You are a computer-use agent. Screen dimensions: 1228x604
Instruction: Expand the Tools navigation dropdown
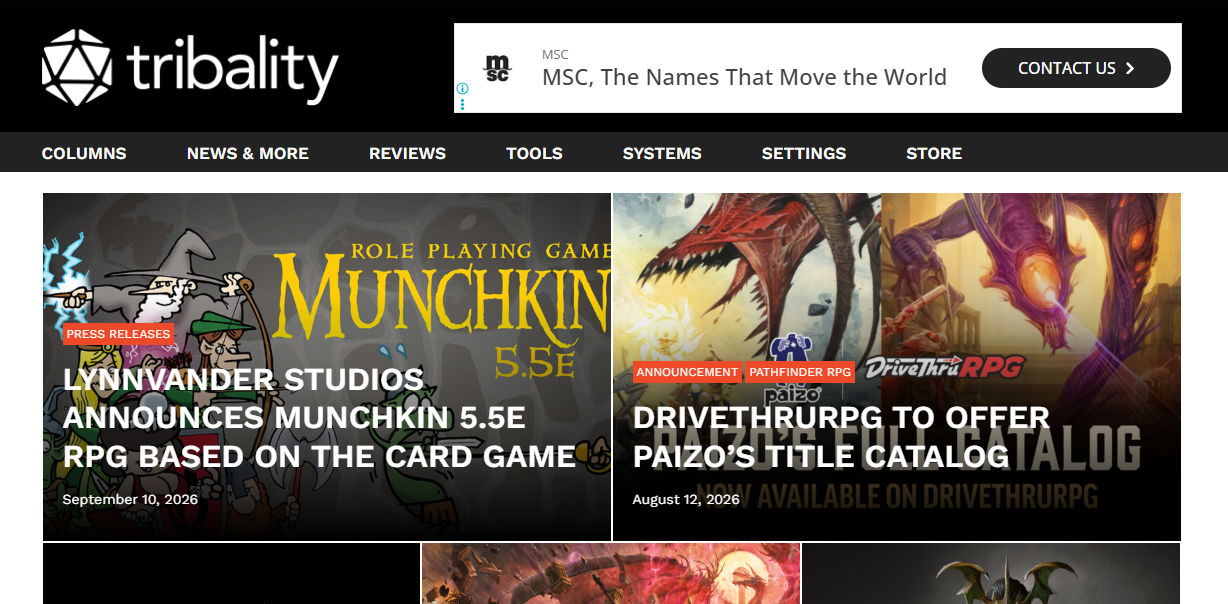point(534,153)
